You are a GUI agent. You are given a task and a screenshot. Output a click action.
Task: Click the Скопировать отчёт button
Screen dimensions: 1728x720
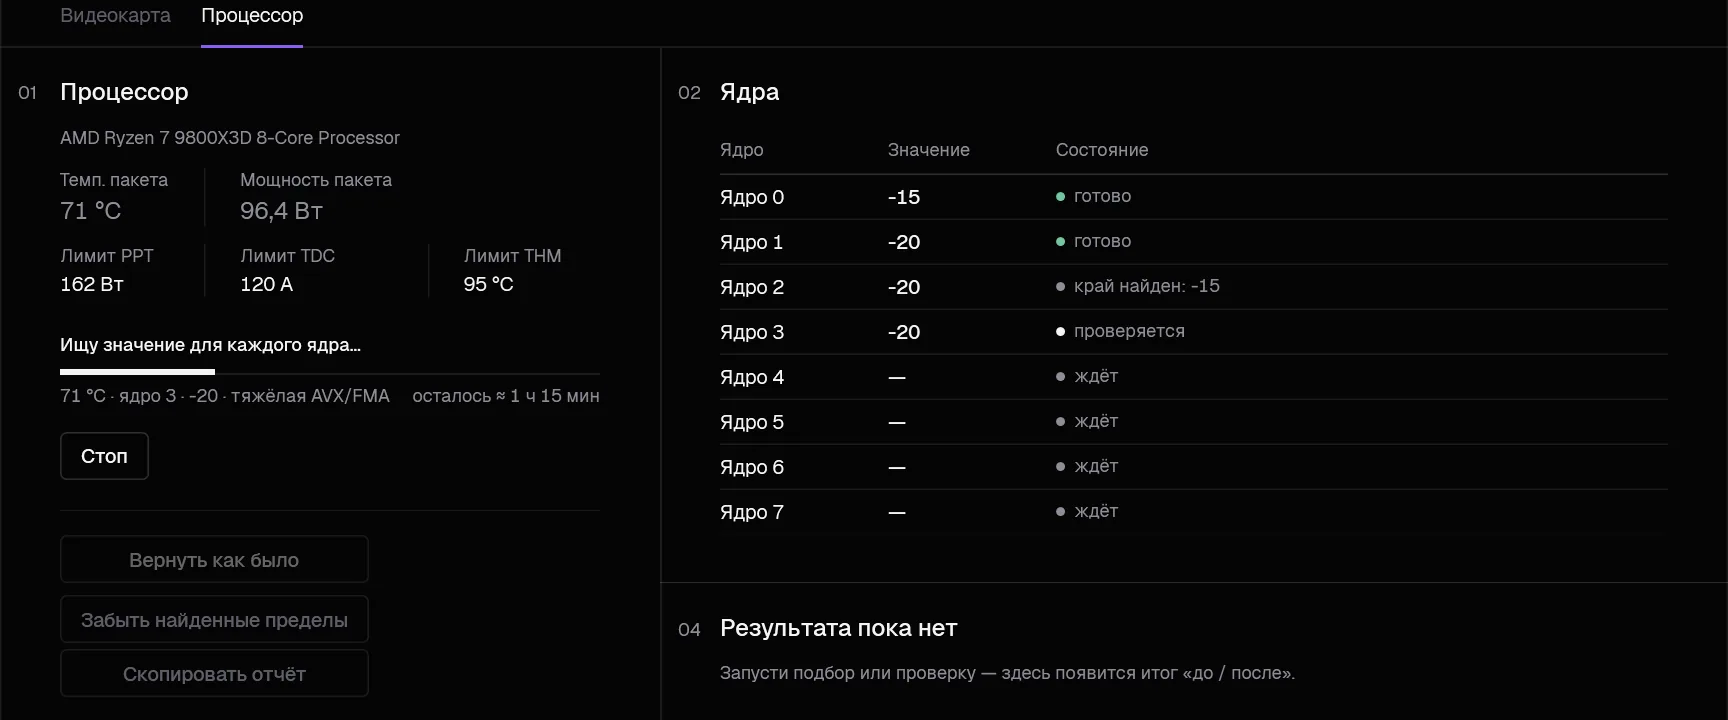coord(214,674)
